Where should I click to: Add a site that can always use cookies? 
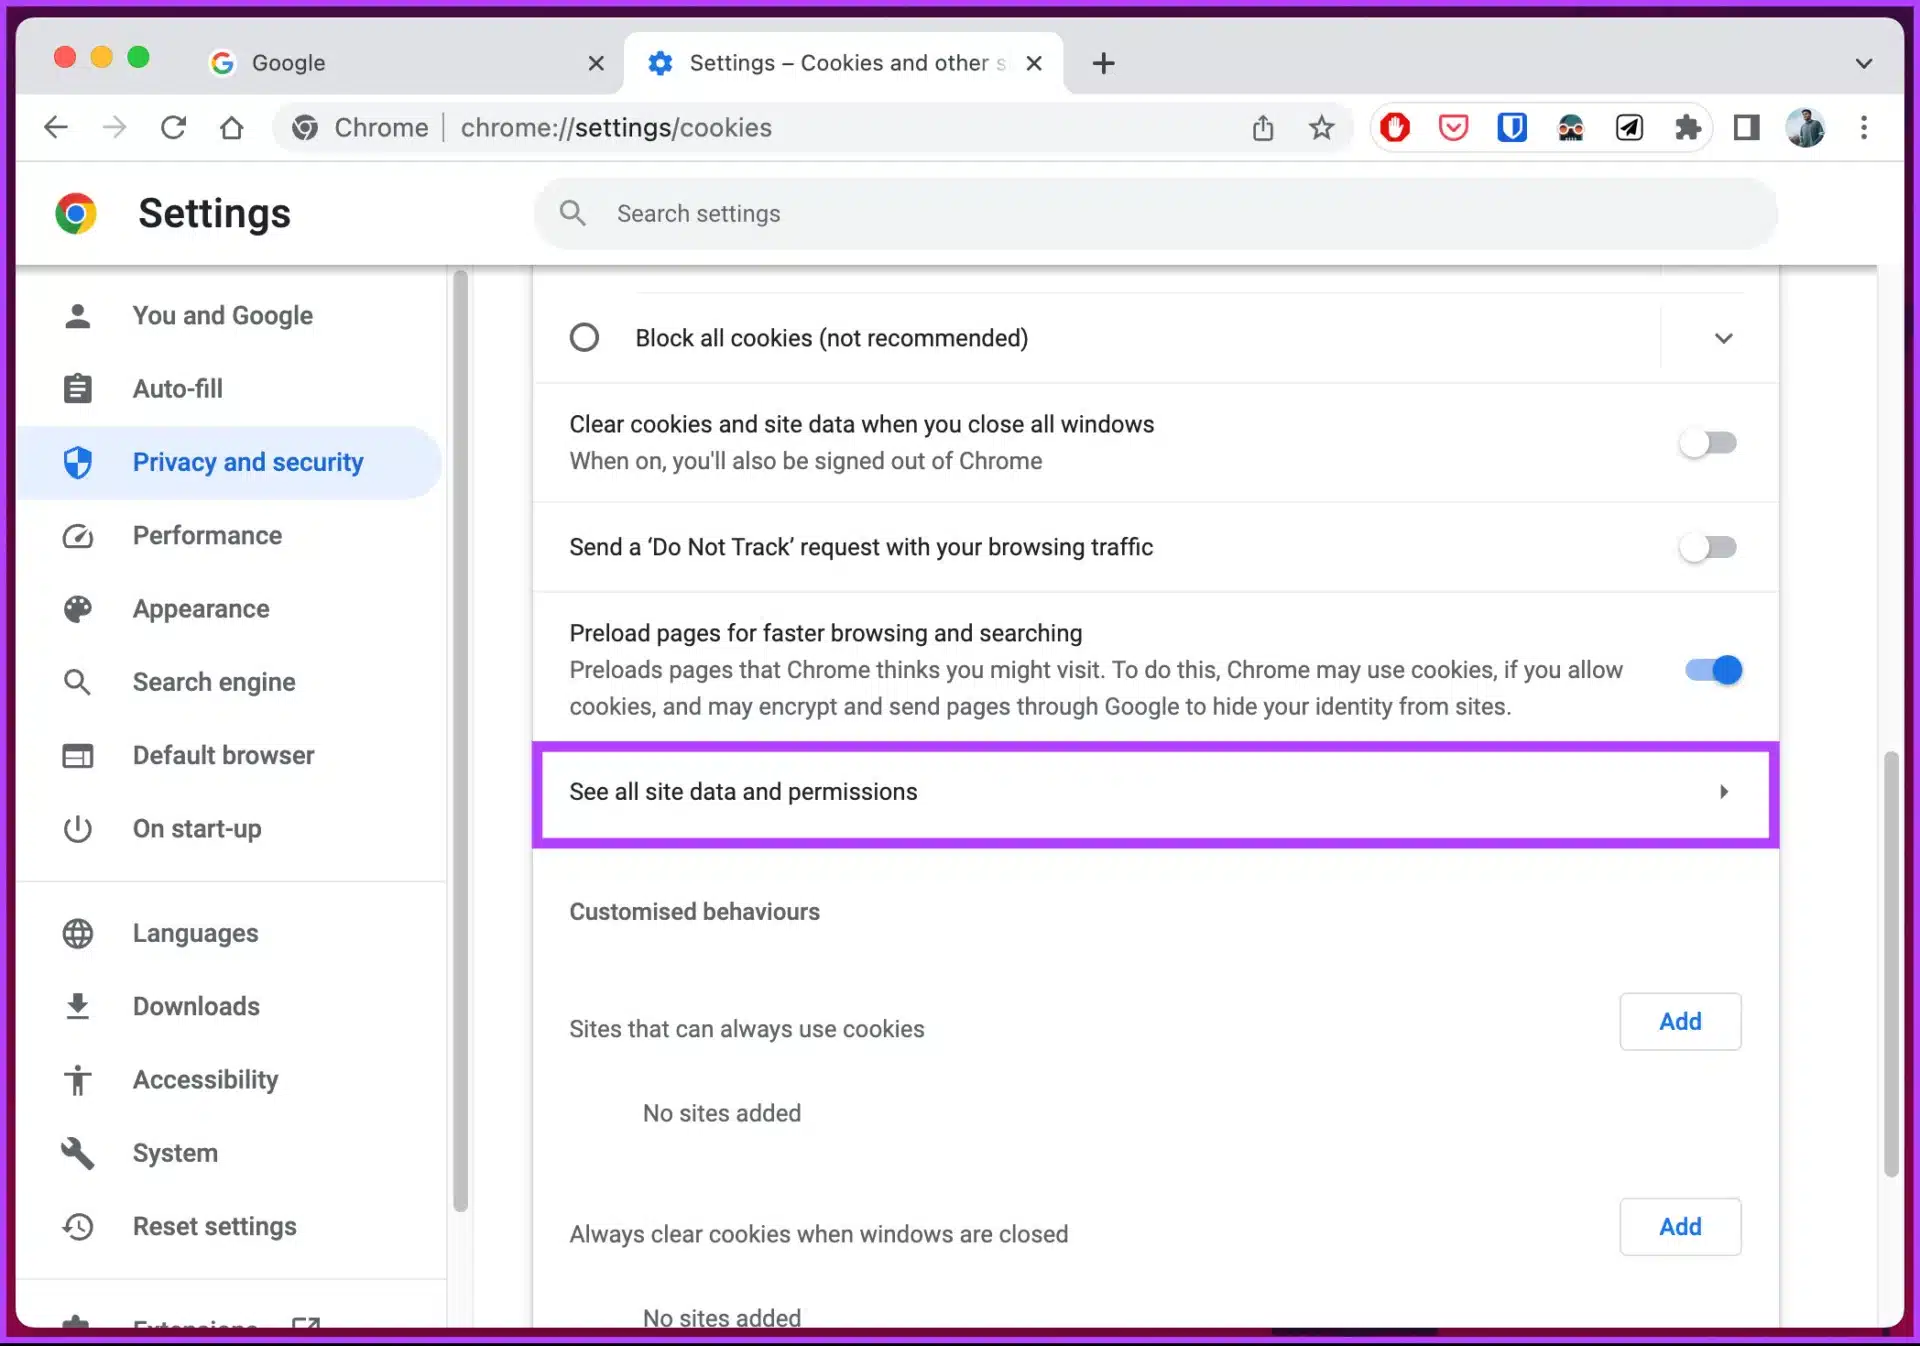coord(1680,1021)
